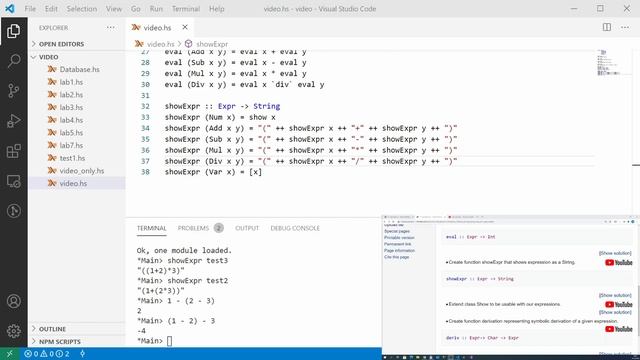Switch to the OUTPUT panel tab

(x=247, y=228)
